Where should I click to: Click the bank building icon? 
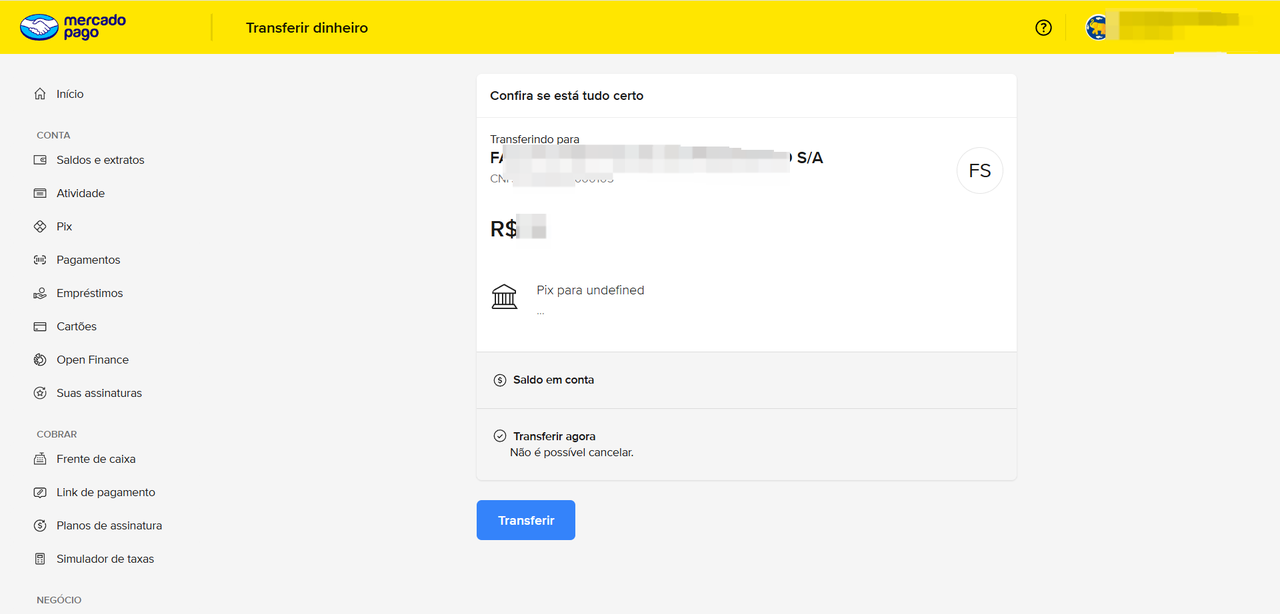tap(505, 296)
